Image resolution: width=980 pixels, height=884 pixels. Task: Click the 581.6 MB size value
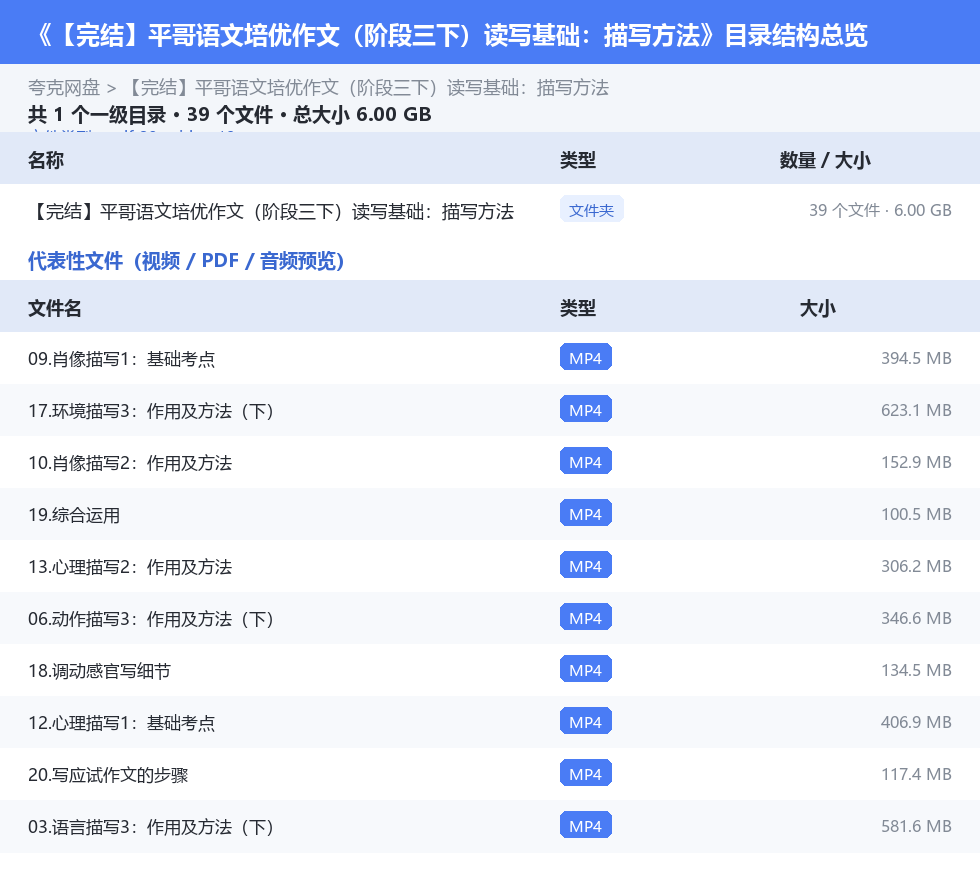[916, 825]
